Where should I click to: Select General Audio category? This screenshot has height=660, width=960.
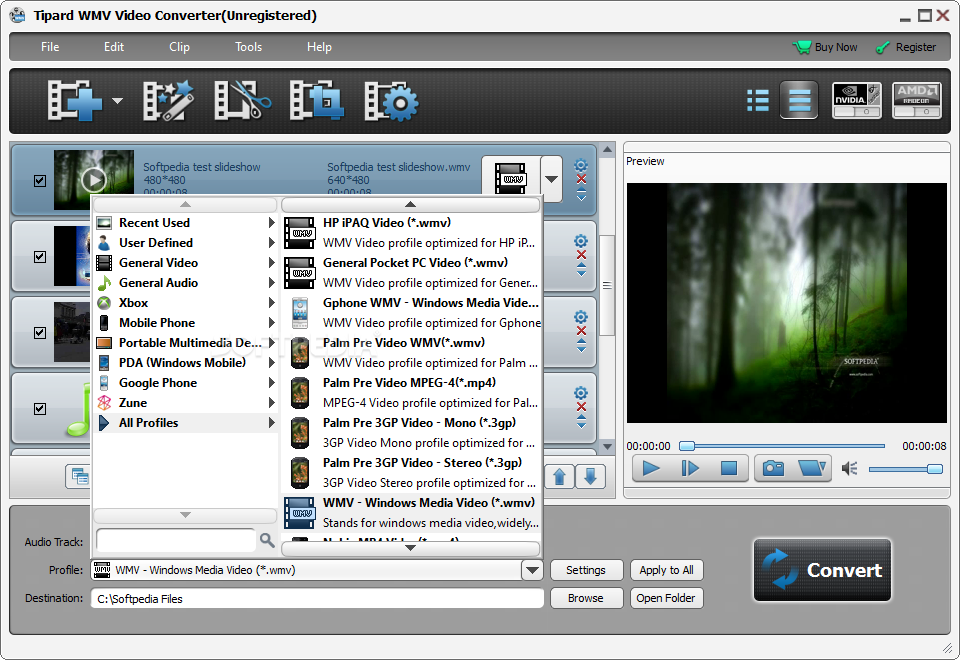tap(186, 283)
